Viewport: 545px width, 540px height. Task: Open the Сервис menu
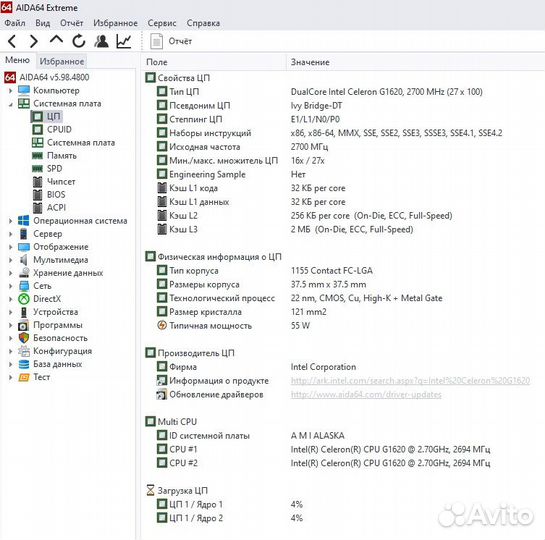tap(162, 23)
